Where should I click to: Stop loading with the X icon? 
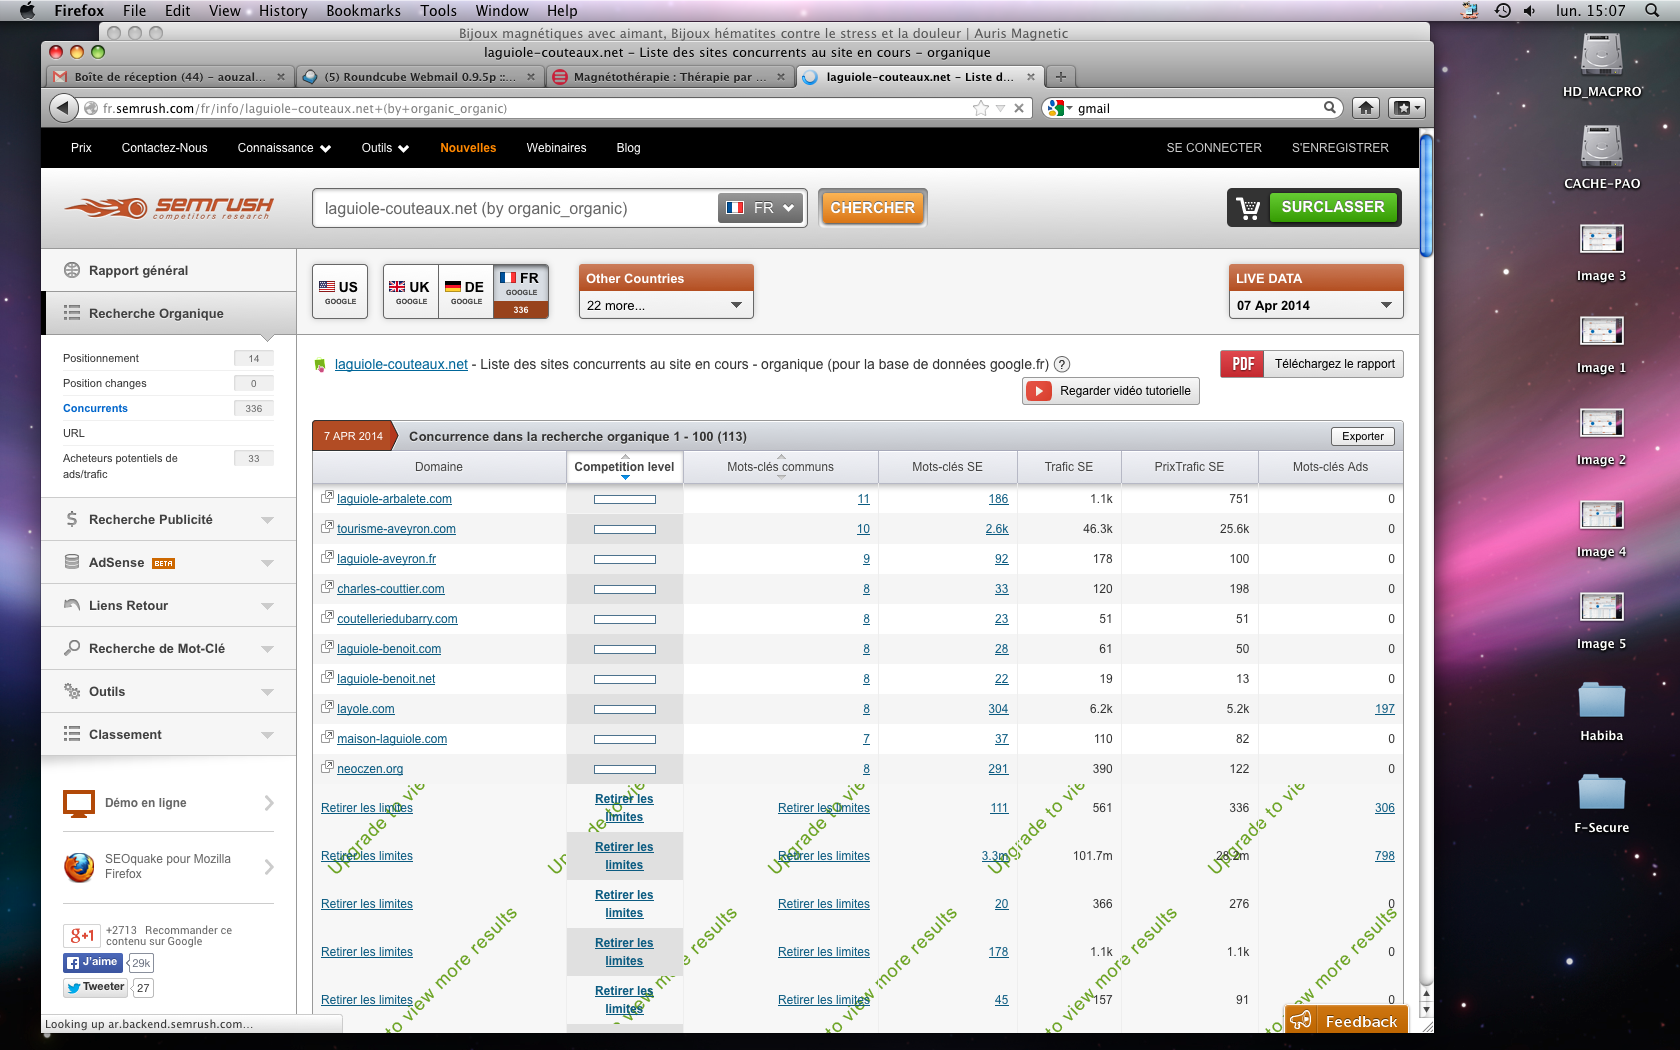[1019, 108]
